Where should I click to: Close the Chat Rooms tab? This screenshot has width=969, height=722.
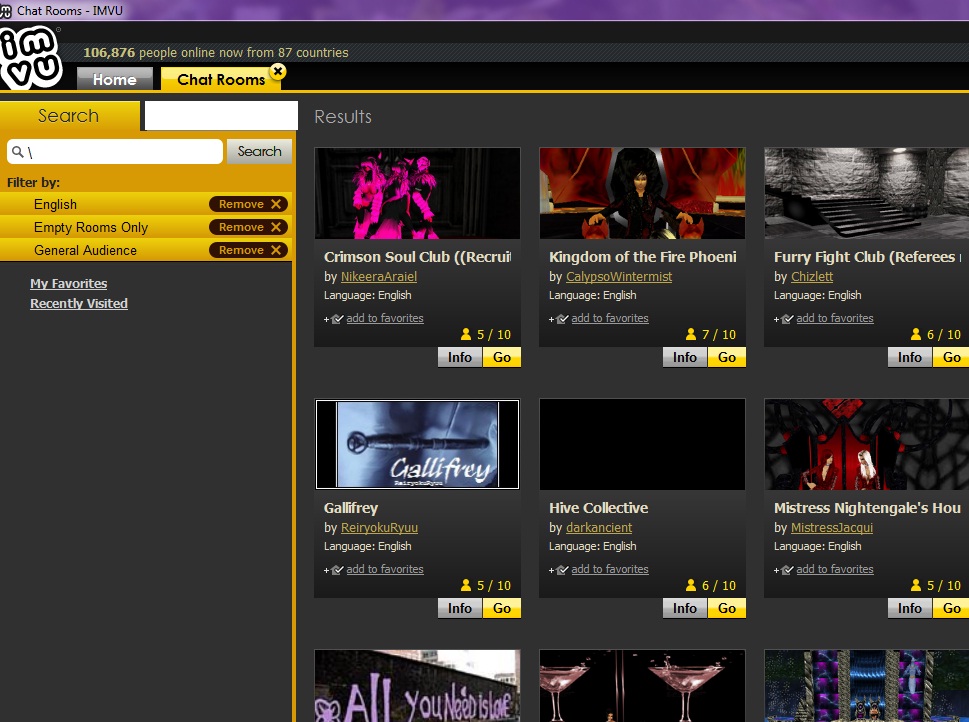click(278, 71)
